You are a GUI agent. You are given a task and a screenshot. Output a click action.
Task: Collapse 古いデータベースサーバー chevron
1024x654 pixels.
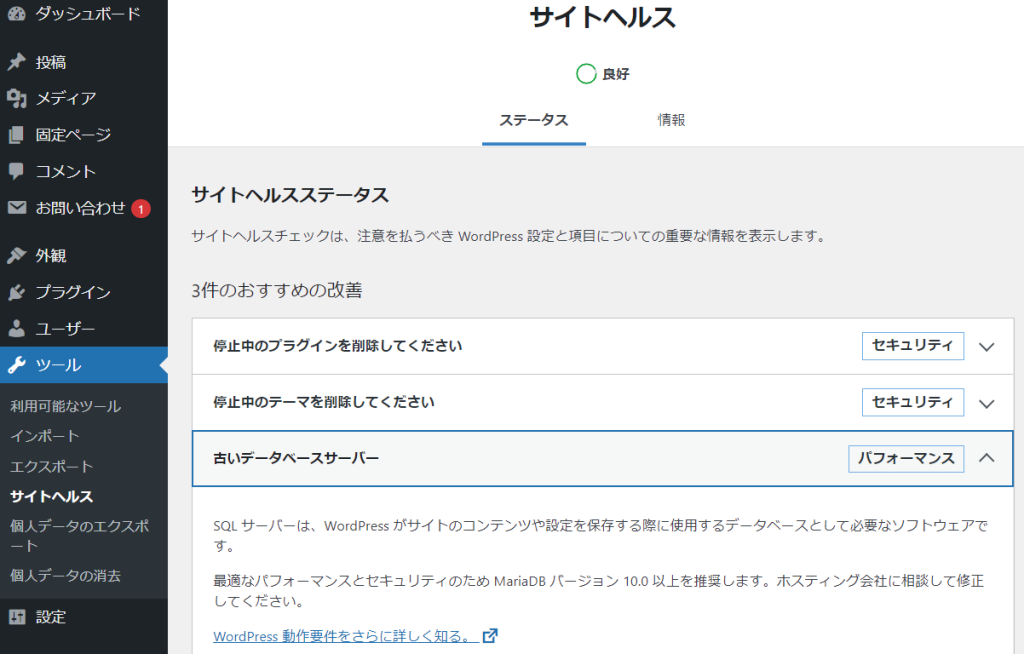click(x=986, y=458)
